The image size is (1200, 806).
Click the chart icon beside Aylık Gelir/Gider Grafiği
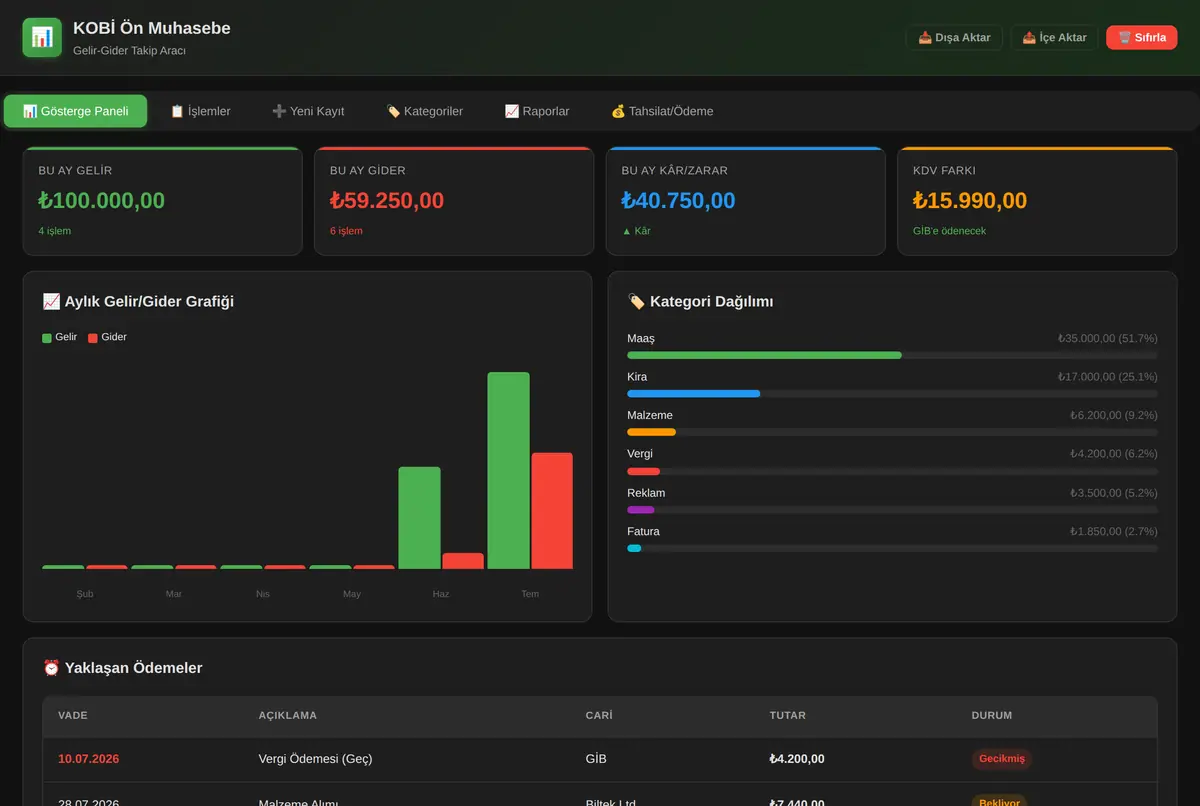(x=51, y=301)
